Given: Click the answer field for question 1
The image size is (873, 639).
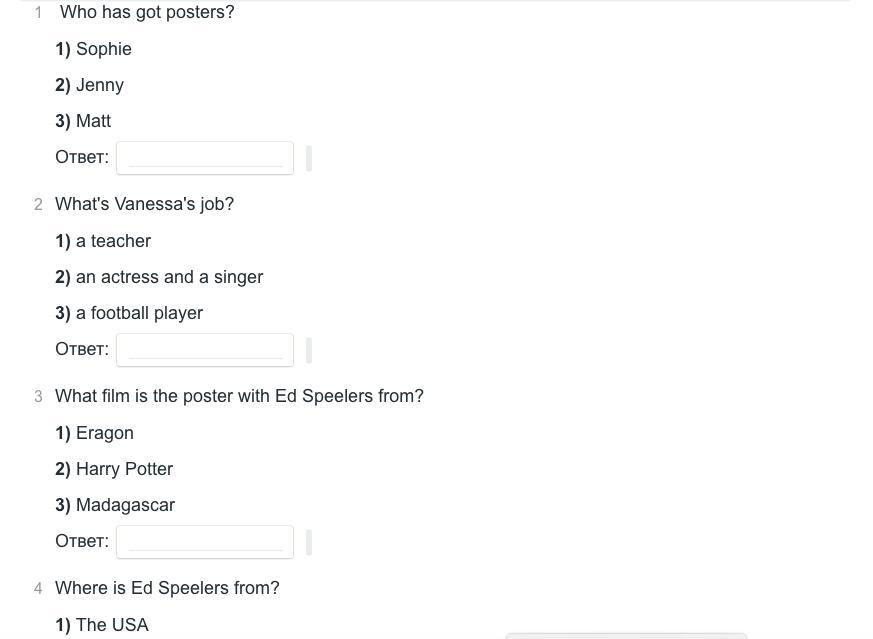Looking at the screenshot, I should click(205, 157).
